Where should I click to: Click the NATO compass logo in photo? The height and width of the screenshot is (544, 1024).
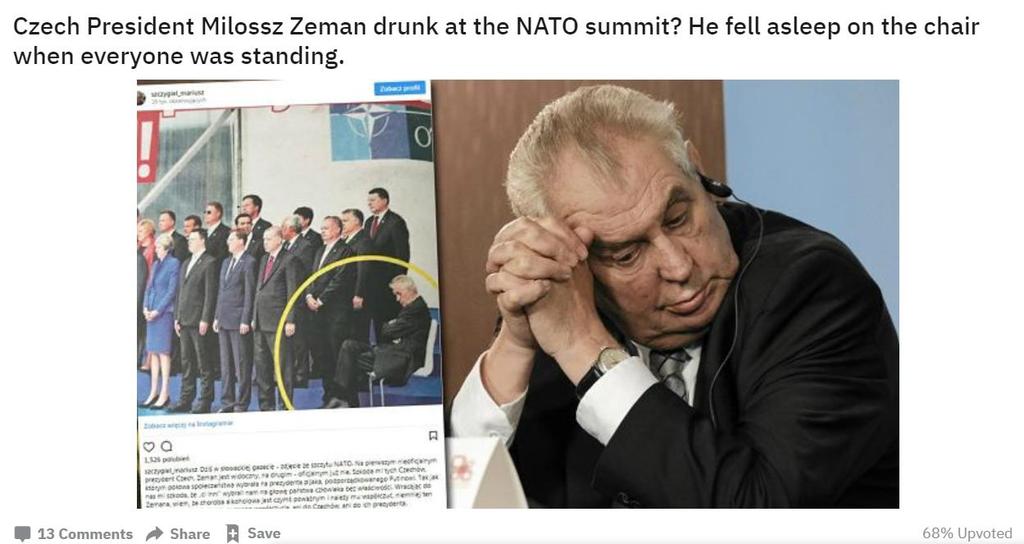click(368, 121)
